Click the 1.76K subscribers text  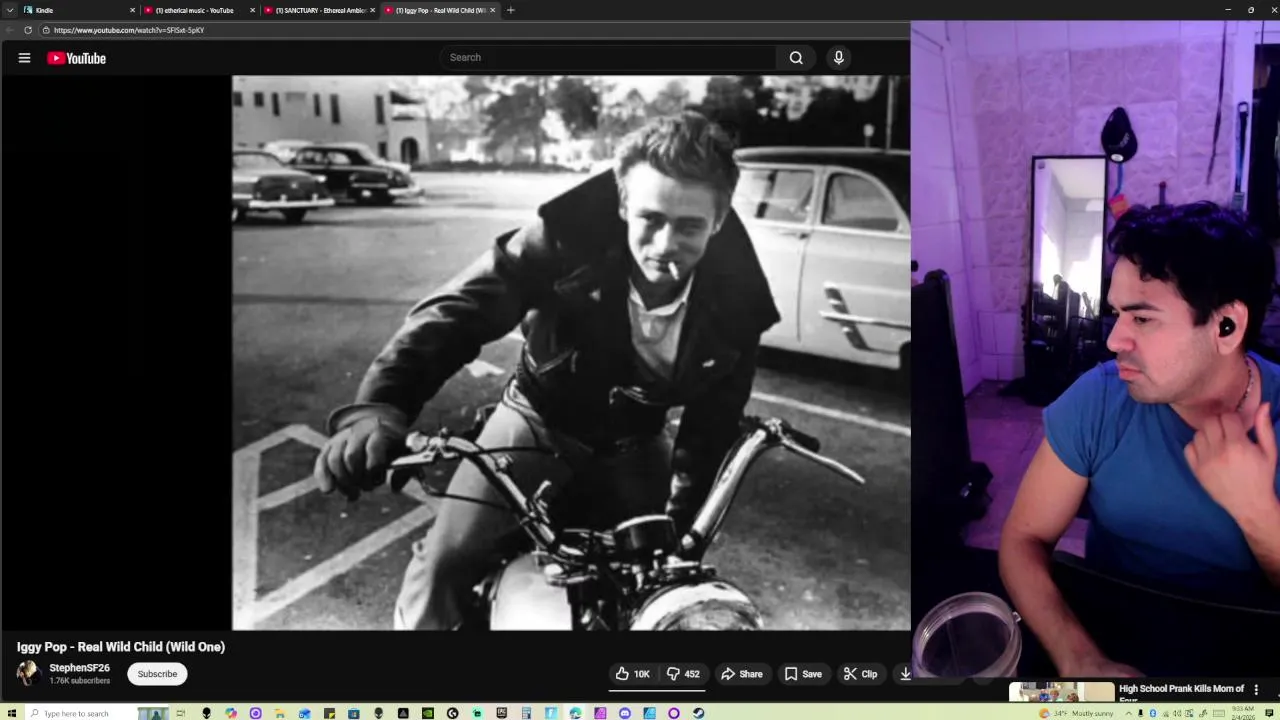click(x=80, y=681)
